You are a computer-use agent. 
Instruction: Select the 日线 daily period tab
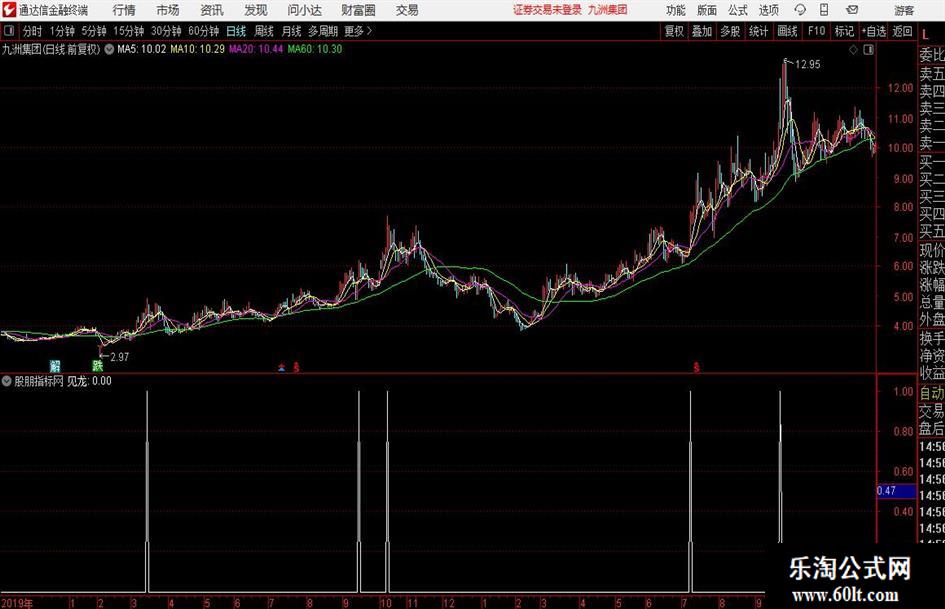236,31
